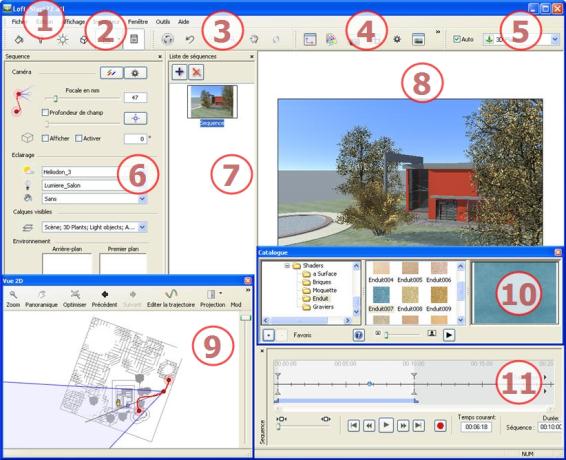566x460 pixels.
Task: Open the Sans dropdown arrow
Action: (x=142, y=199)
